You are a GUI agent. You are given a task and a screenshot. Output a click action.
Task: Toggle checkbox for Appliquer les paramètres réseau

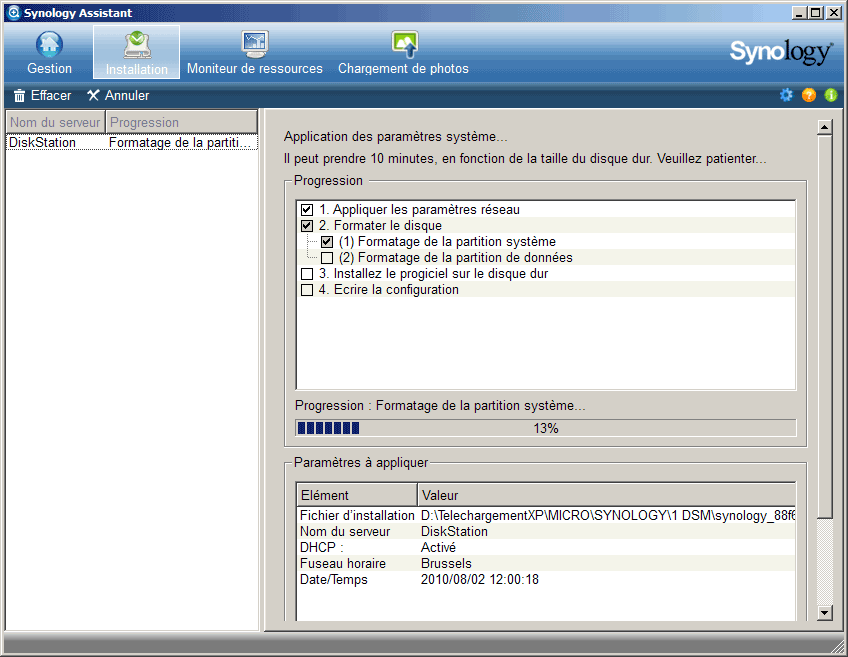click(307, 210)
